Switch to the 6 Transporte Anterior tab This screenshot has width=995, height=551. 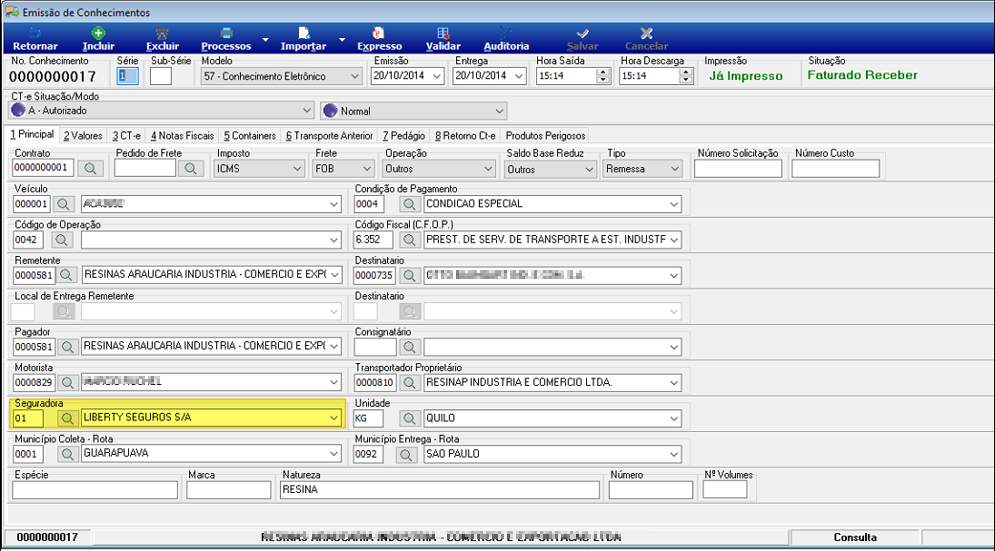click(329, 136)
